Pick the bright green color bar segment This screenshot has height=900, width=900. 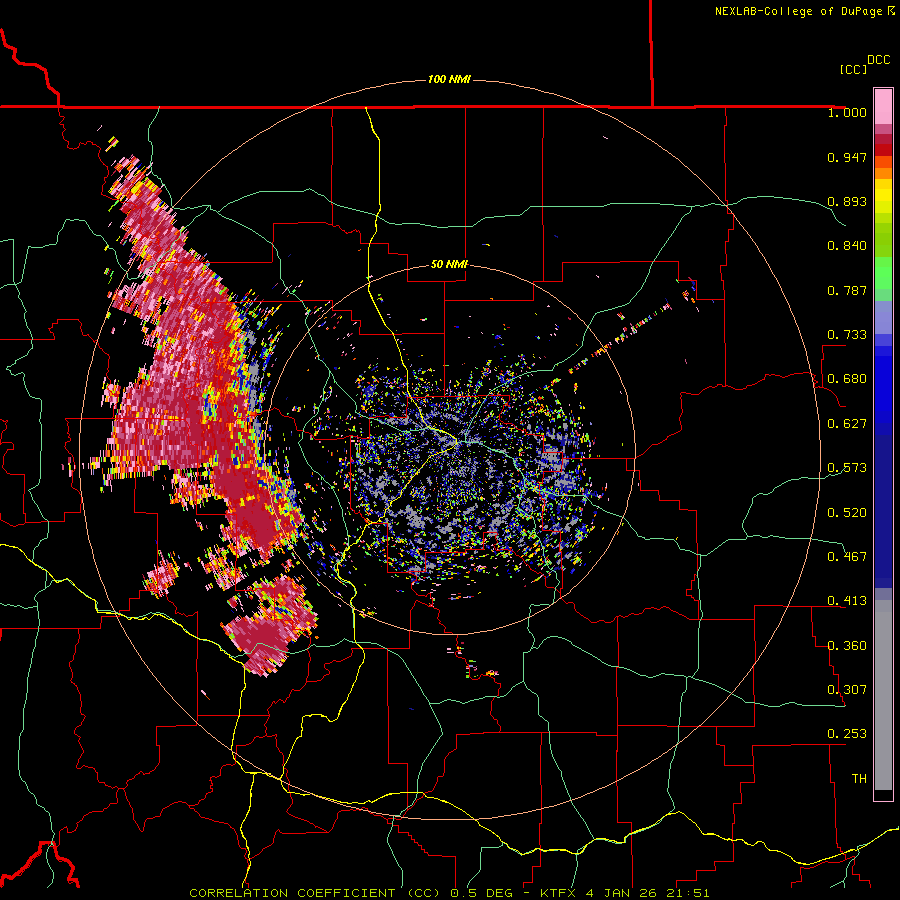click(x=883, y=273)
